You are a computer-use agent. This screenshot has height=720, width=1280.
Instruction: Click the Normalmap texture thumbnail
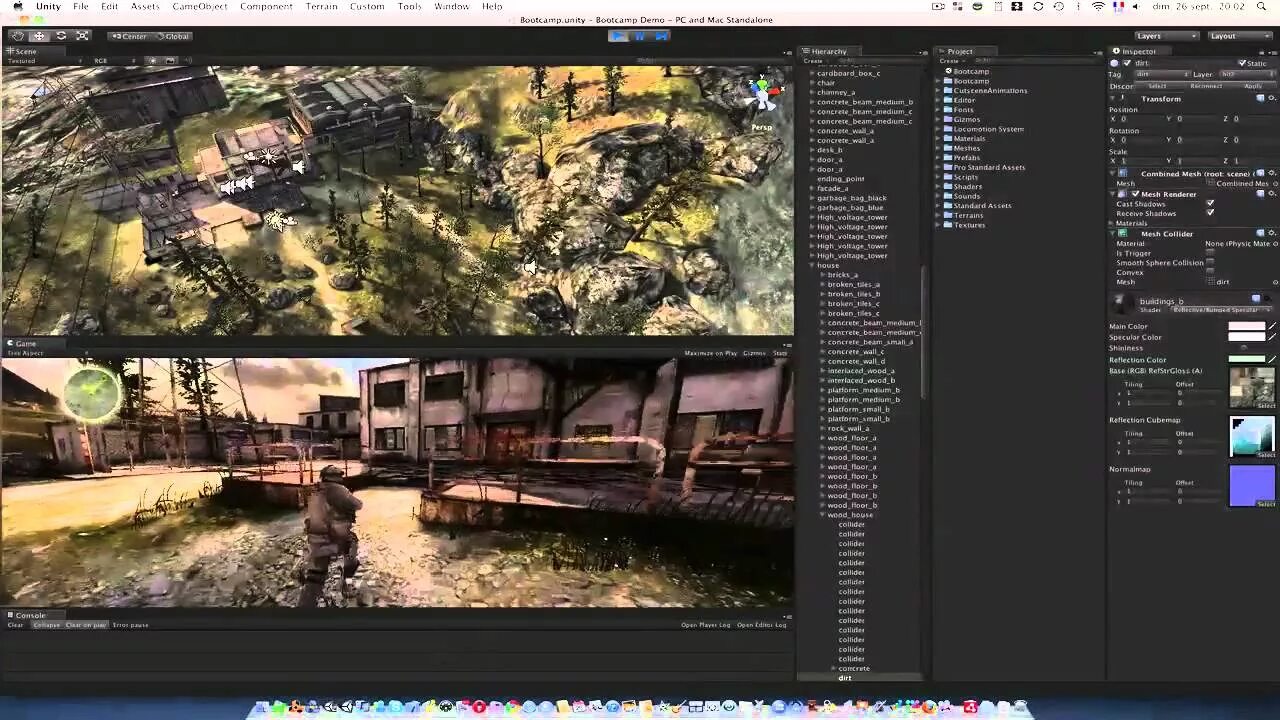click(1252, 486)
